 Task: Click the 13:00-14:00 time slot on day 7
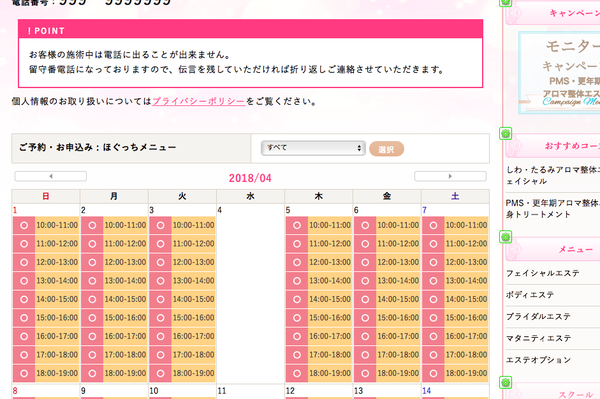(466, 281)
